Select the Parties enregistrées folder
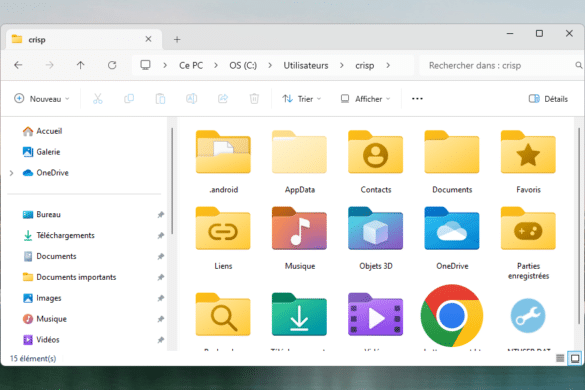 [528, 243]
